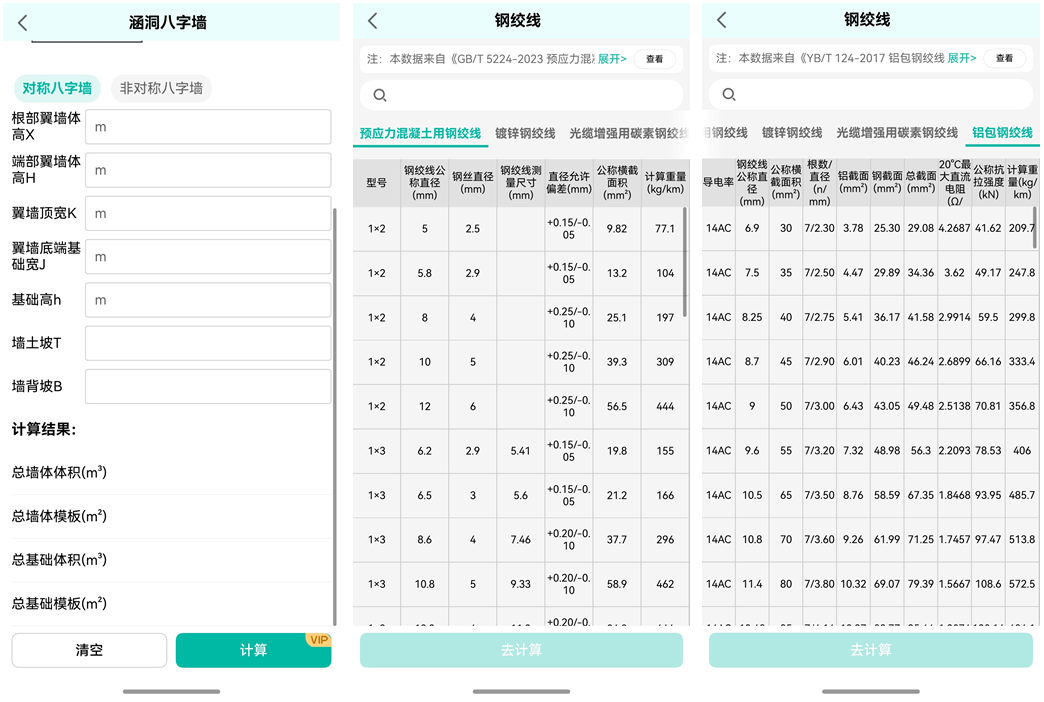Tap search icon in middle 钢绞线 panel
The height and width of the screenshot is (702, 1044).
click(x=380, y=95)
